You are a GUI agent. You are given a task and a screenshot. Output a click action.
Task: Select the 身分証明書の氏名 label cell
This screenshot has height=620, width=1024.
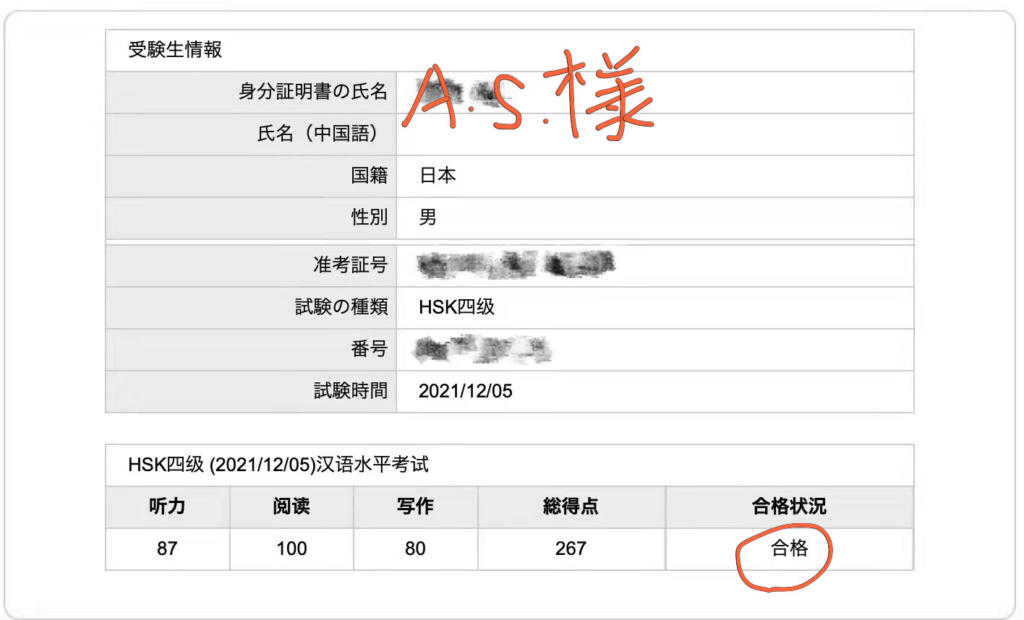click(312, 92)
